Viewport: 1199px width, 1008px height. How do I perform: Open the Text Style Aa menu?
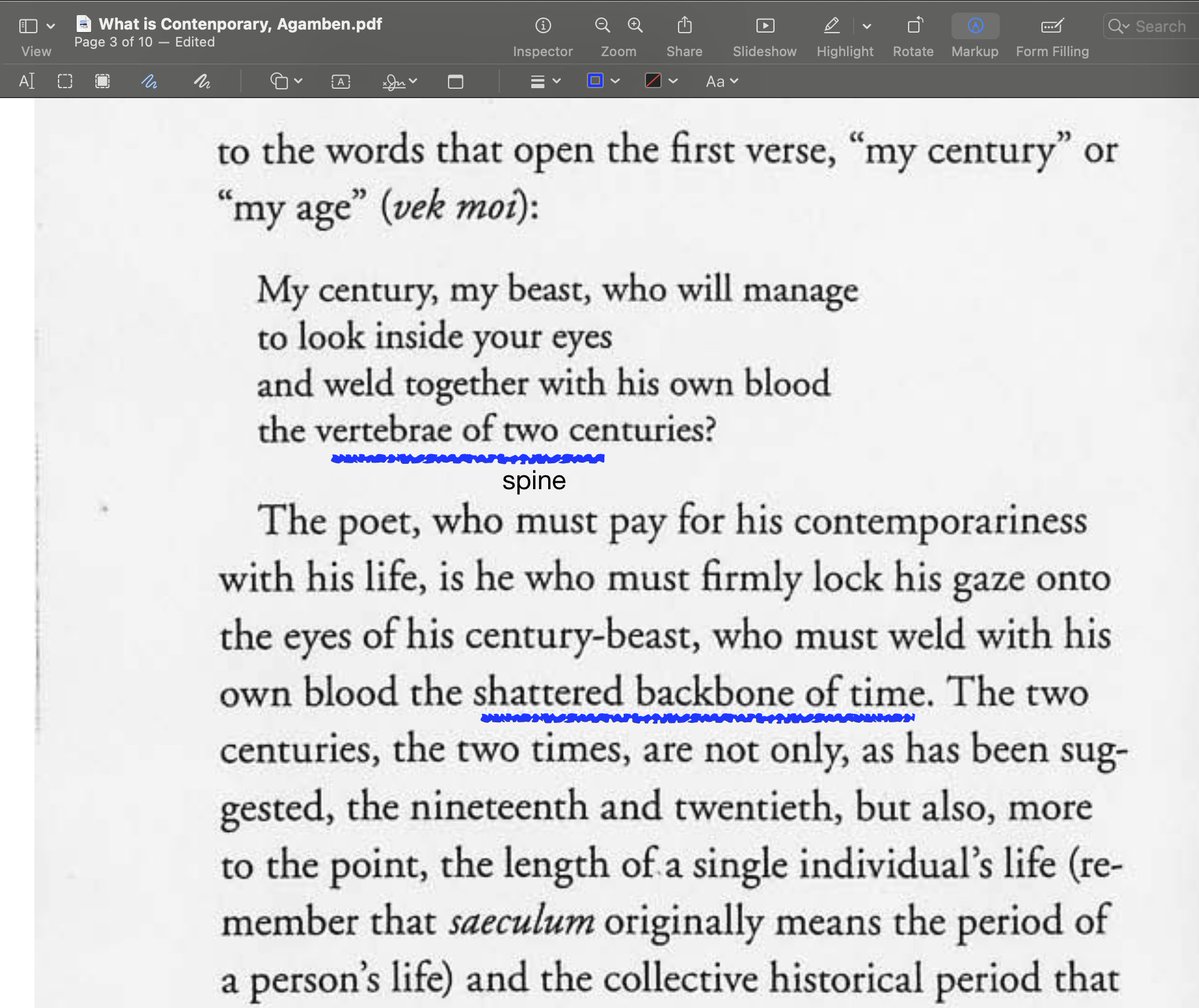pyautogui.click(x=721, y=81)
